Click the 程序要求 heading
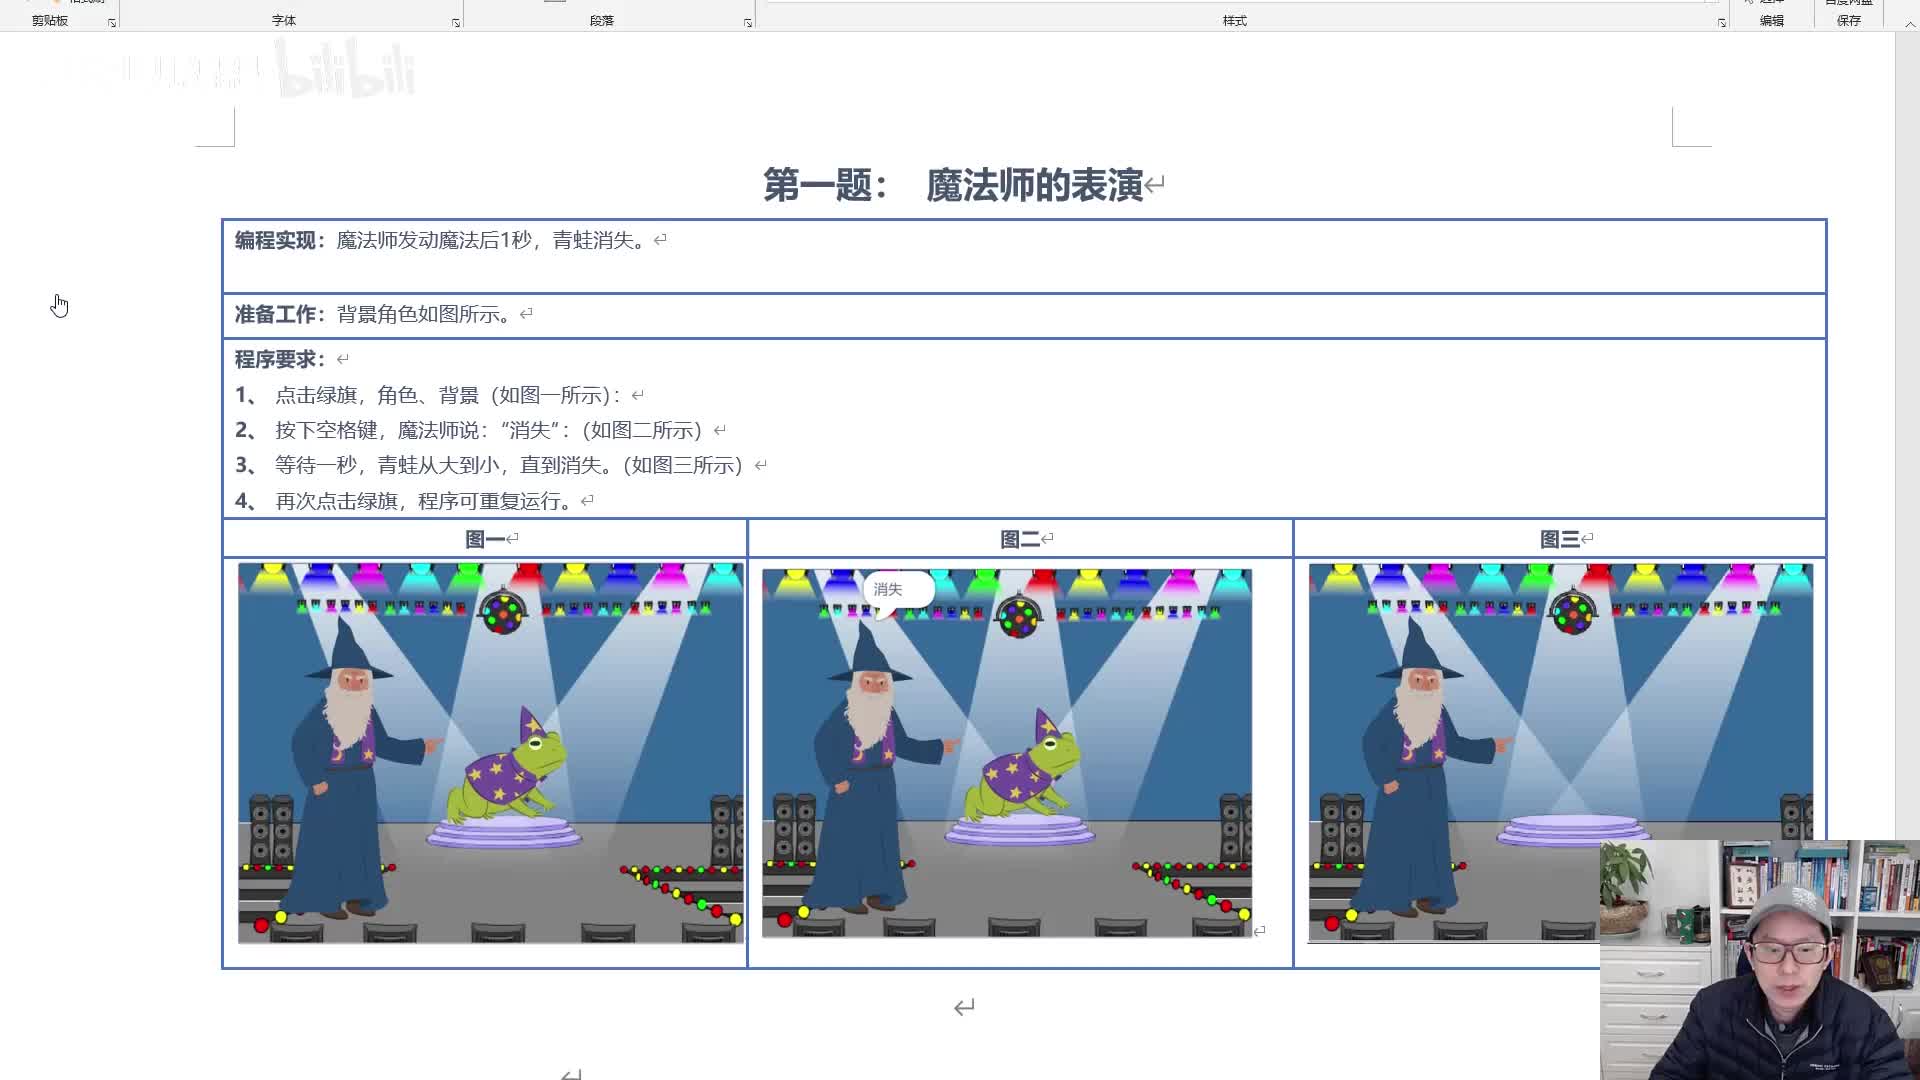The height and width of the screenshot is (1080, 1920). coord(281,359)
